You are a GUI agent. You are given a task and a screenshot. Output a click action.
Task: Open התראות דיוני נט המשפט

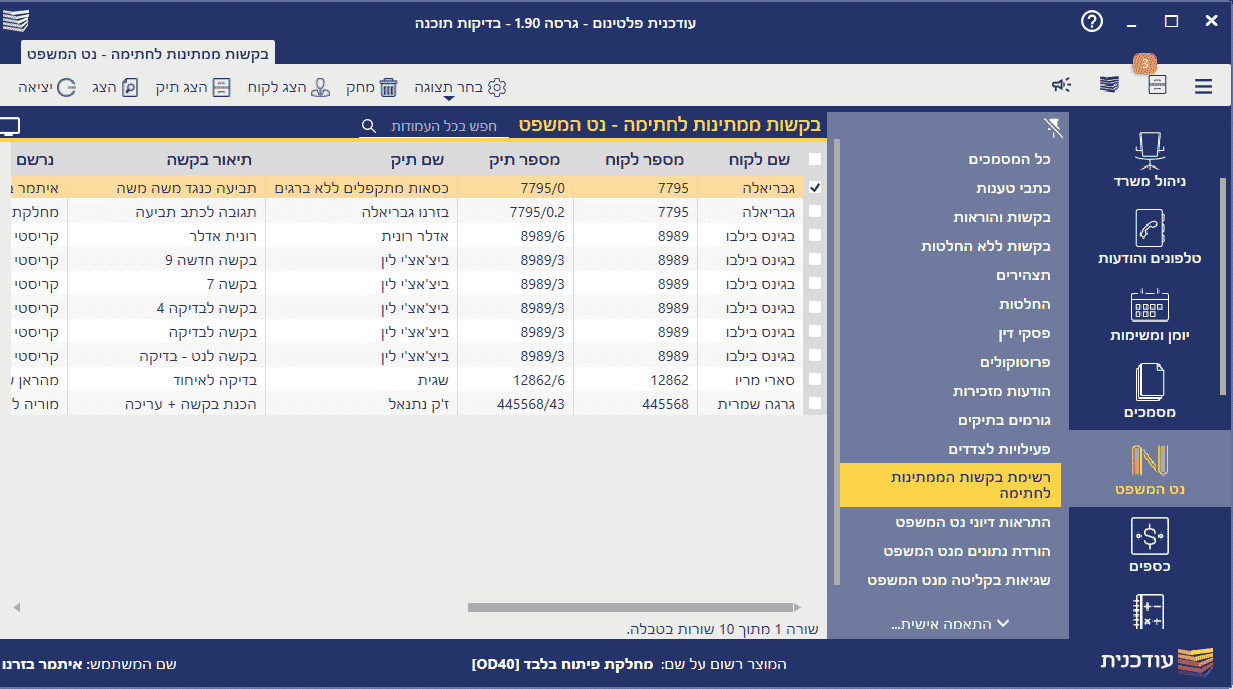click(x=973, y=522)
